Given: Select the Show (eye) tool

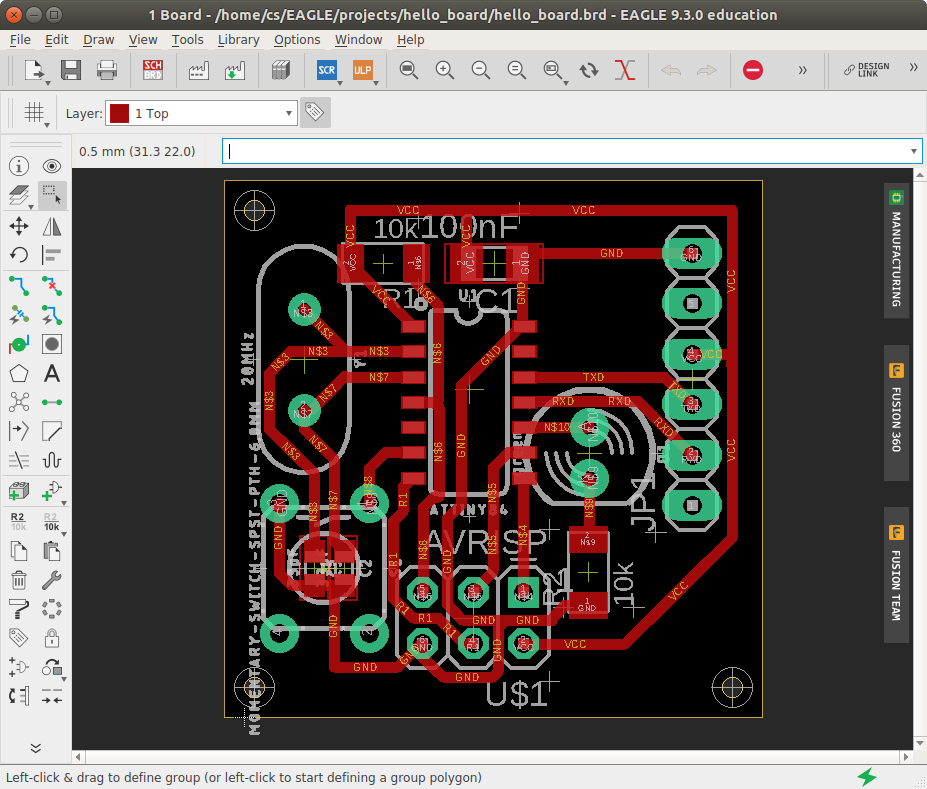Looking at the screenshot, I should [52, 166].
